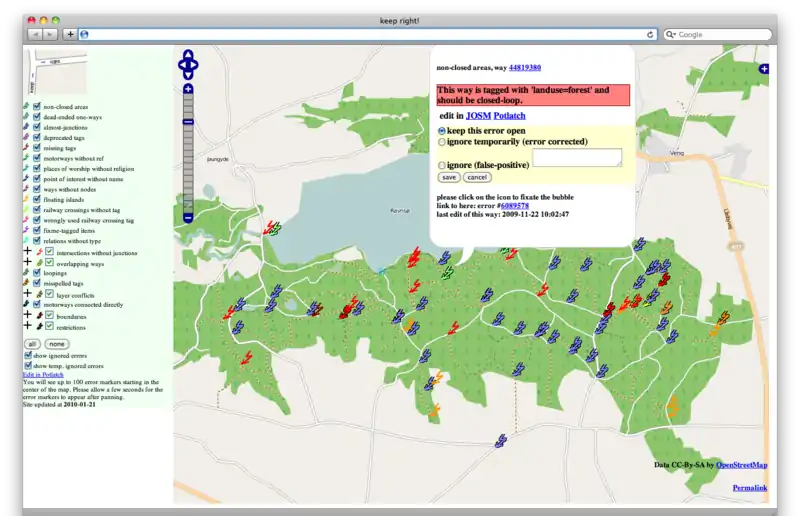800x516 pixels.
Task: Click the Permalink link
Action: pyautogui.click(x=749, y=487)
